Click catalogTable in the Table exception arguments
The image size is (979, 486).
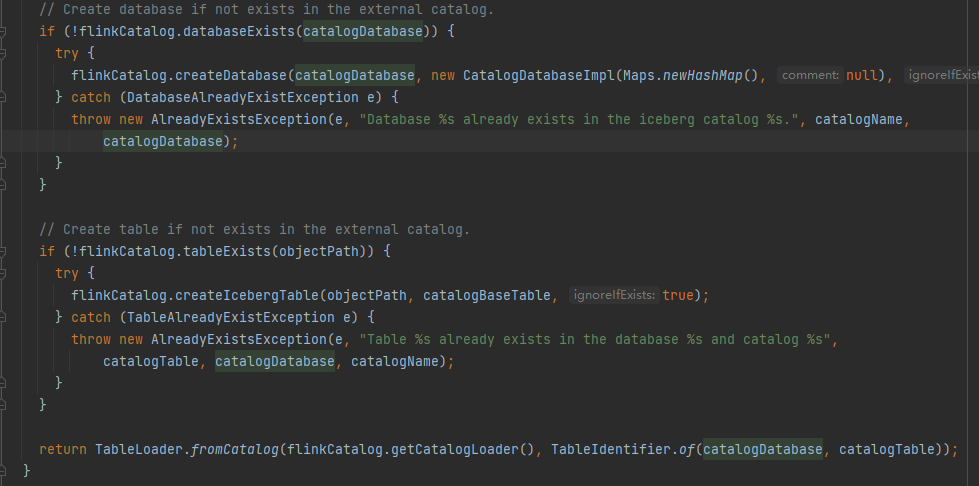(151, 362)
